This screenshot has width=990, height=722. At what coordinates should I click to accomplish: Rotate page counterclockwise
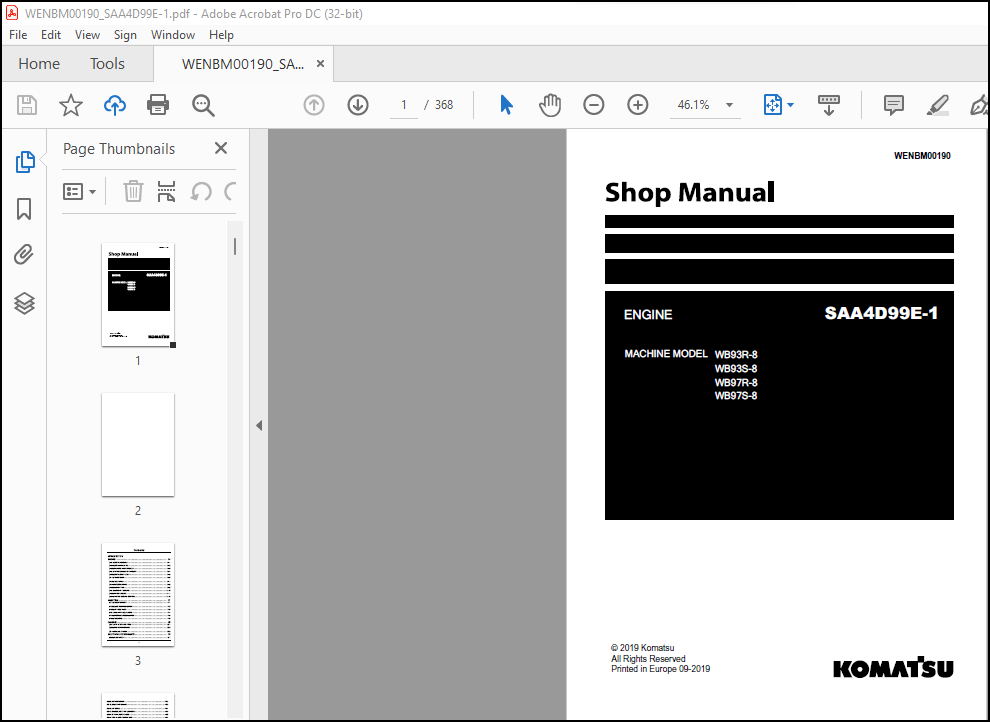point(201,191)
